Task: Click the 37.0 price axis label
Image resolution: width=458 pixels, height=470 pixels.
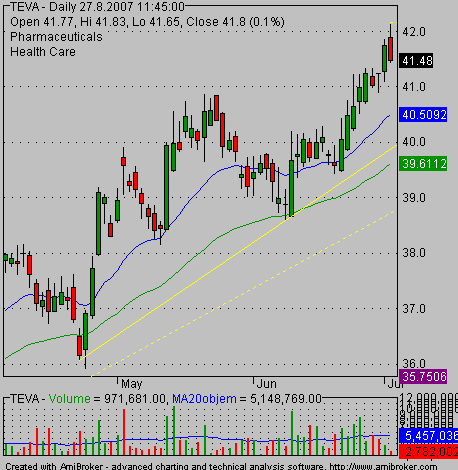Action: click(414, 308)
